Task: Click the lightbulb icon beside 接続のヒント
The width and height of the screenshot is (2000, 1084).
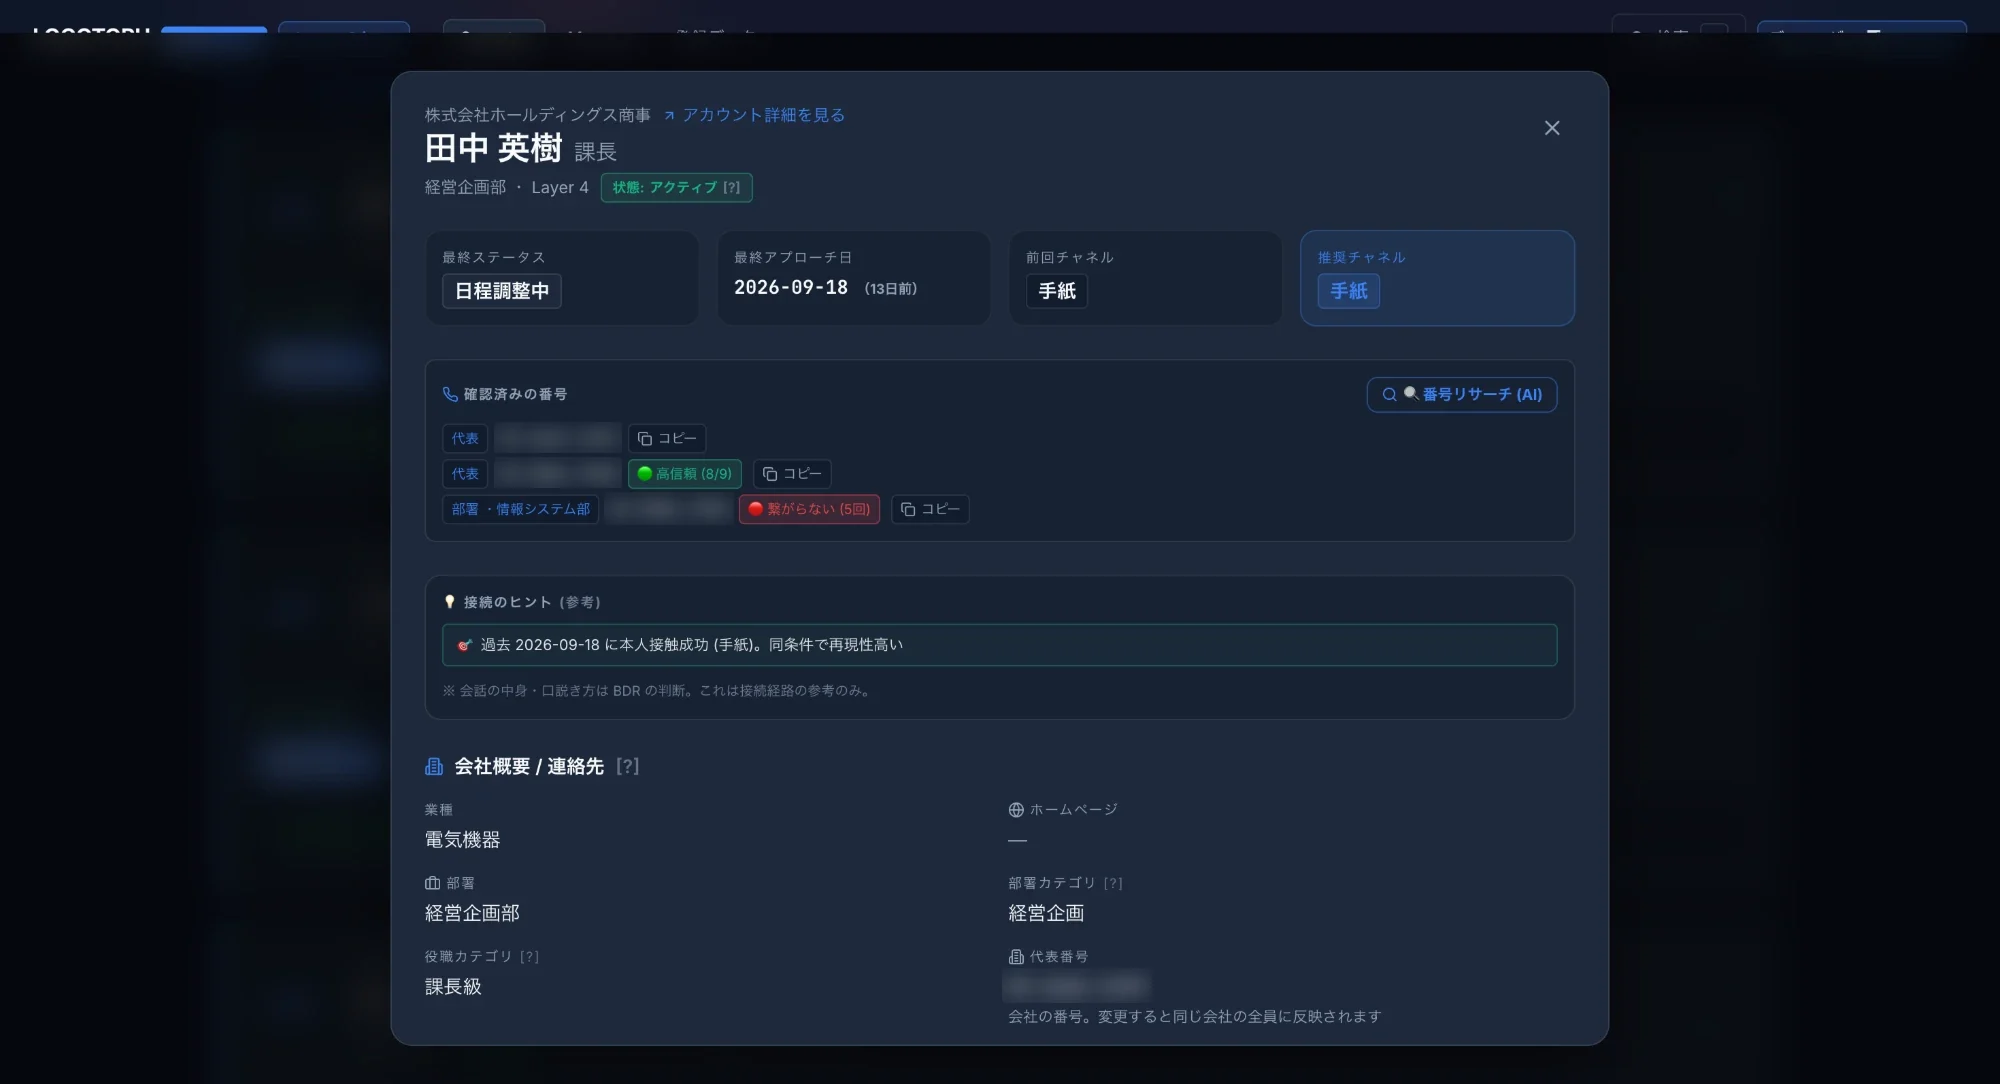Action: coord(450,602)
